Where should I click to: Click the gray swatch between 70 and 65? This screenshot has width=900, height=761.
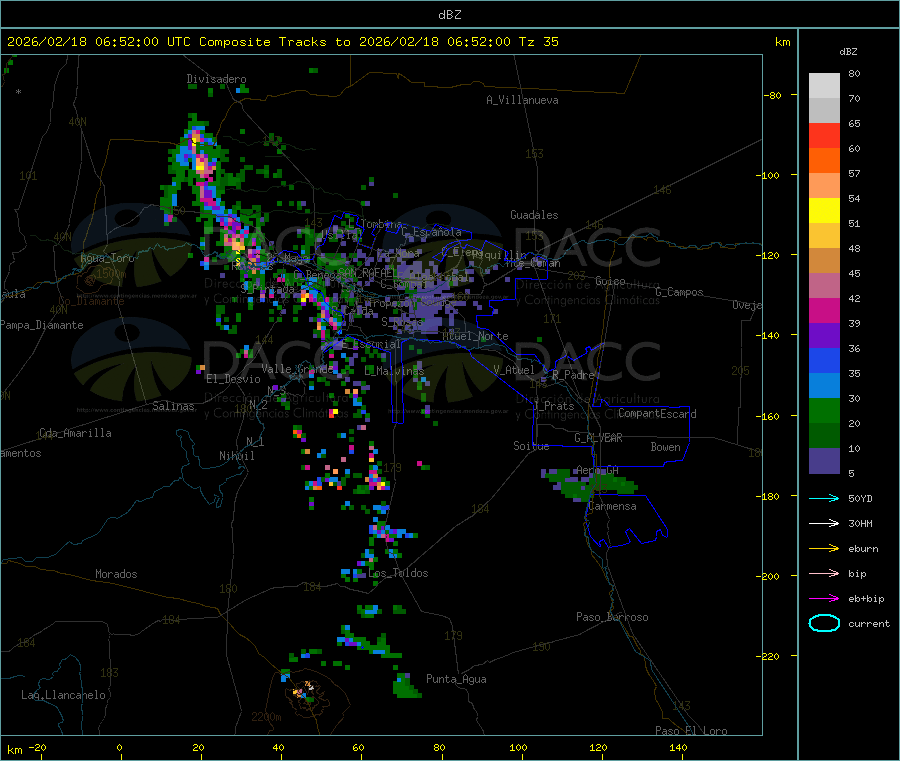824,111
